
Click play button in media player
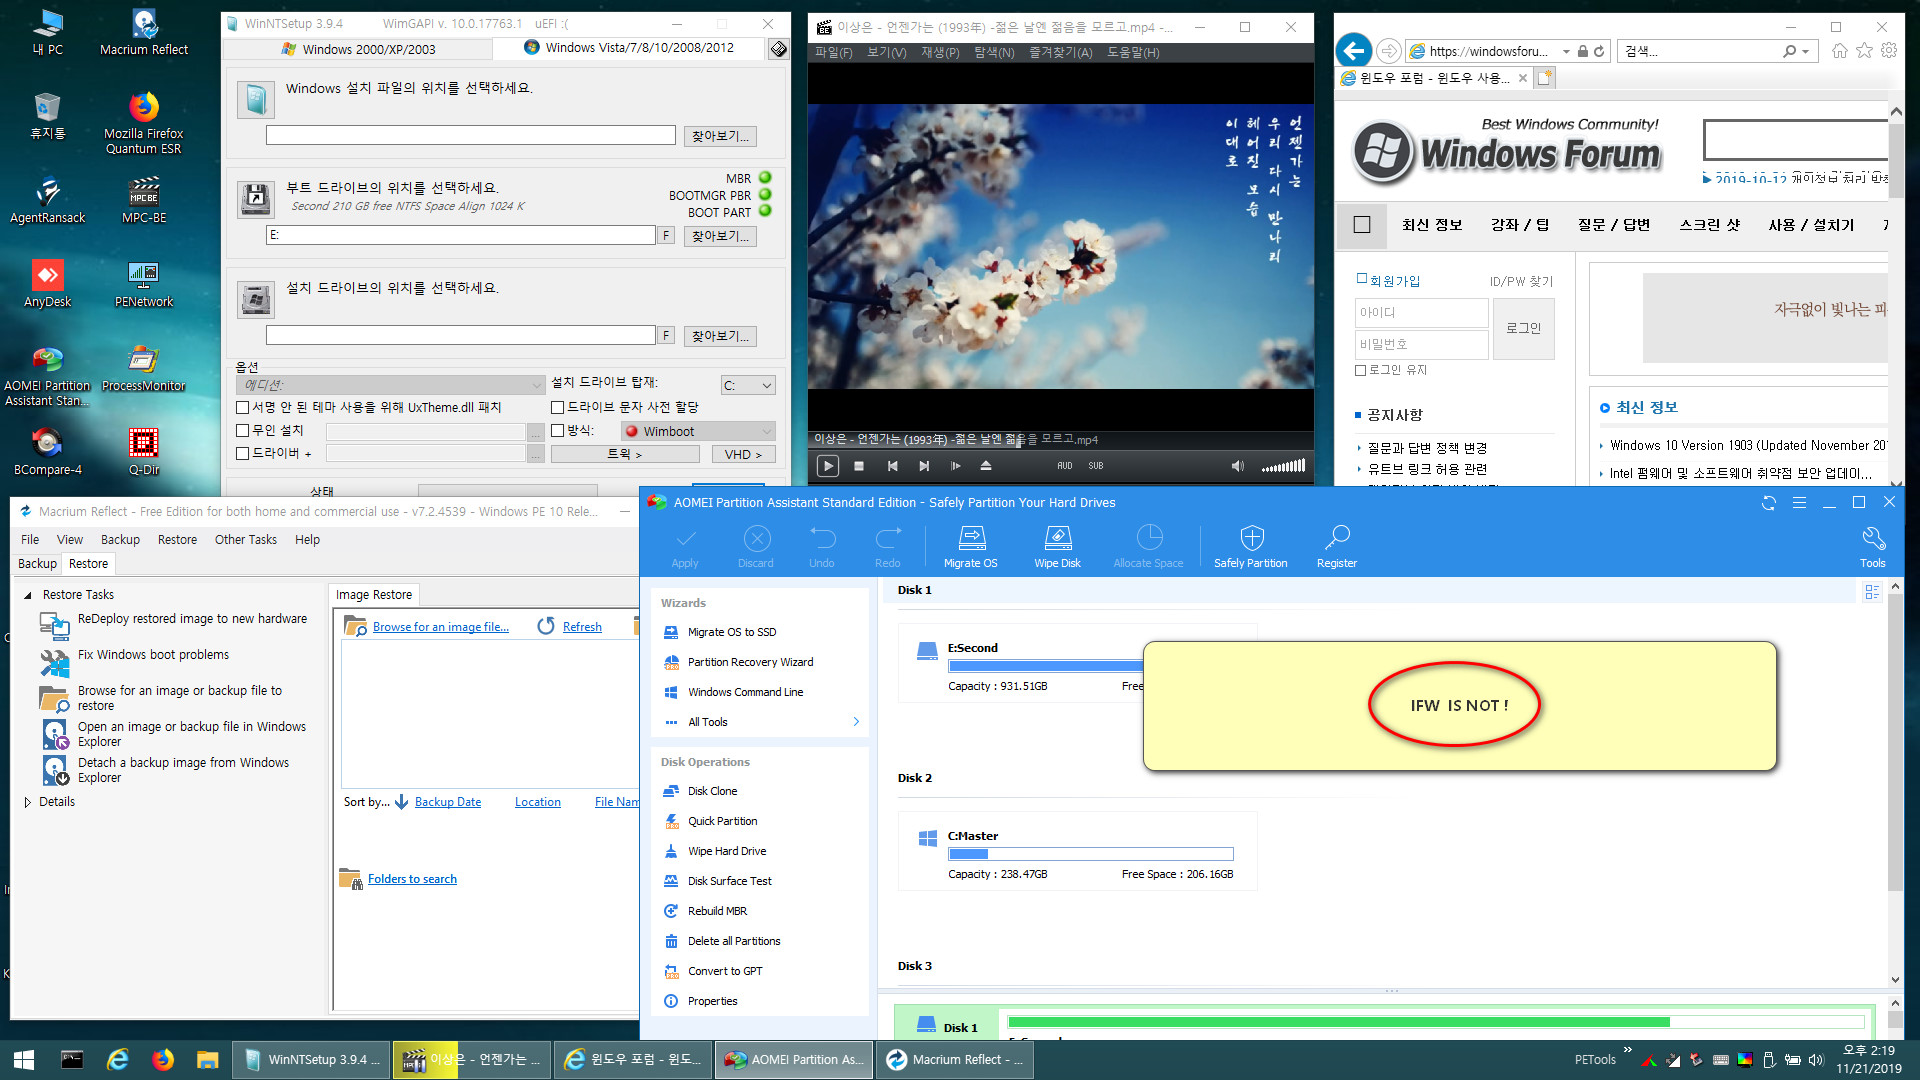[828, 466]
